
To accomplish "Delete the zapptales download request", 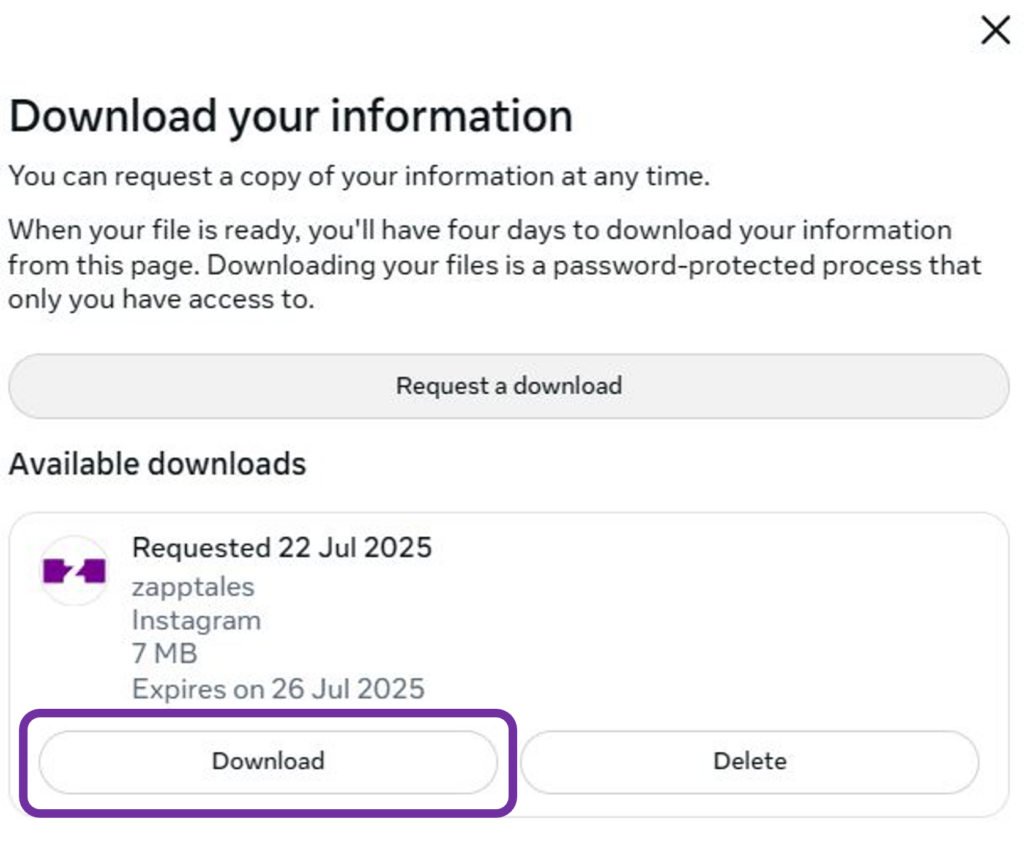I will (x=749, y=761).
